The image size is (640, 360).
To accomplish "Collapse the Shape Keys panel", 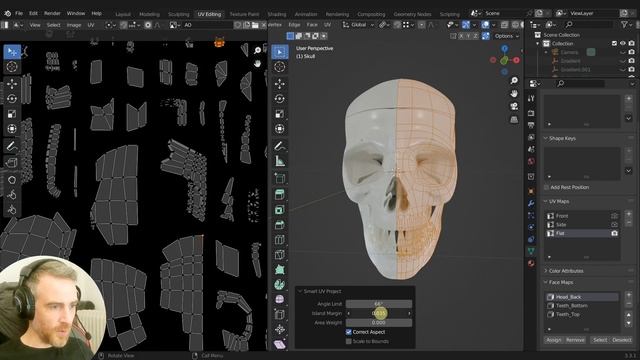I will pyautogui.click(x=546, y=138).
